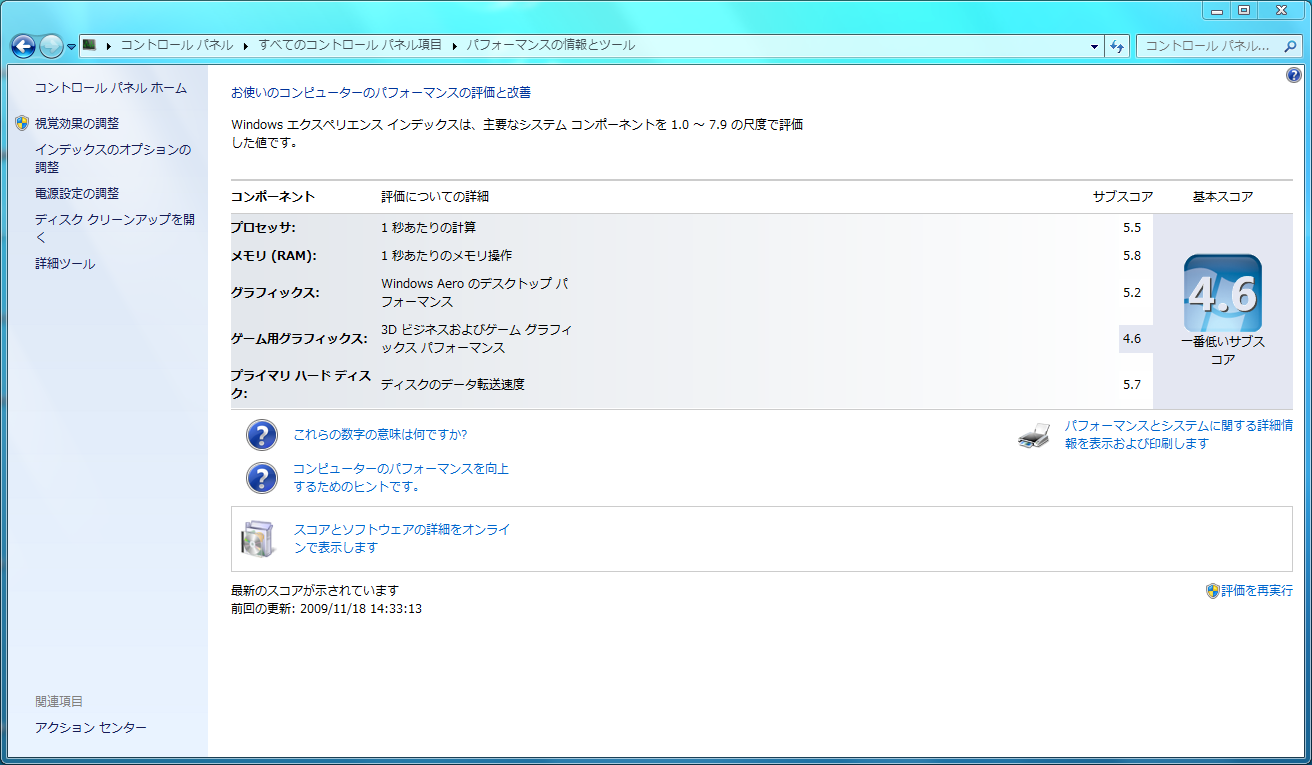Open the recent pages dropdown arrow
Viewport: 1312px width, 765px height.
[72, 47]
